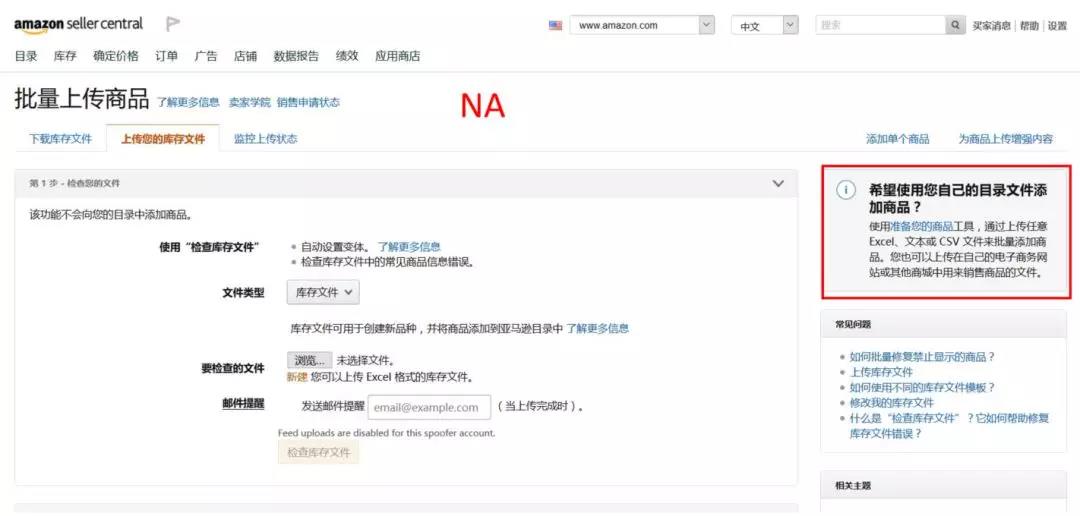This screenshot has width=1080, height=516.
Task: Click 了解更多信息 after 自动设置变体
Action: tap(408, 247)
